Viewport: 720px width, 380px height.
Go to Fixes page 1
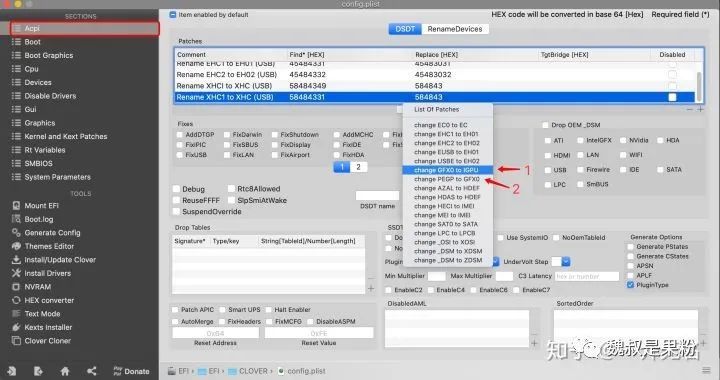point(342,167)
